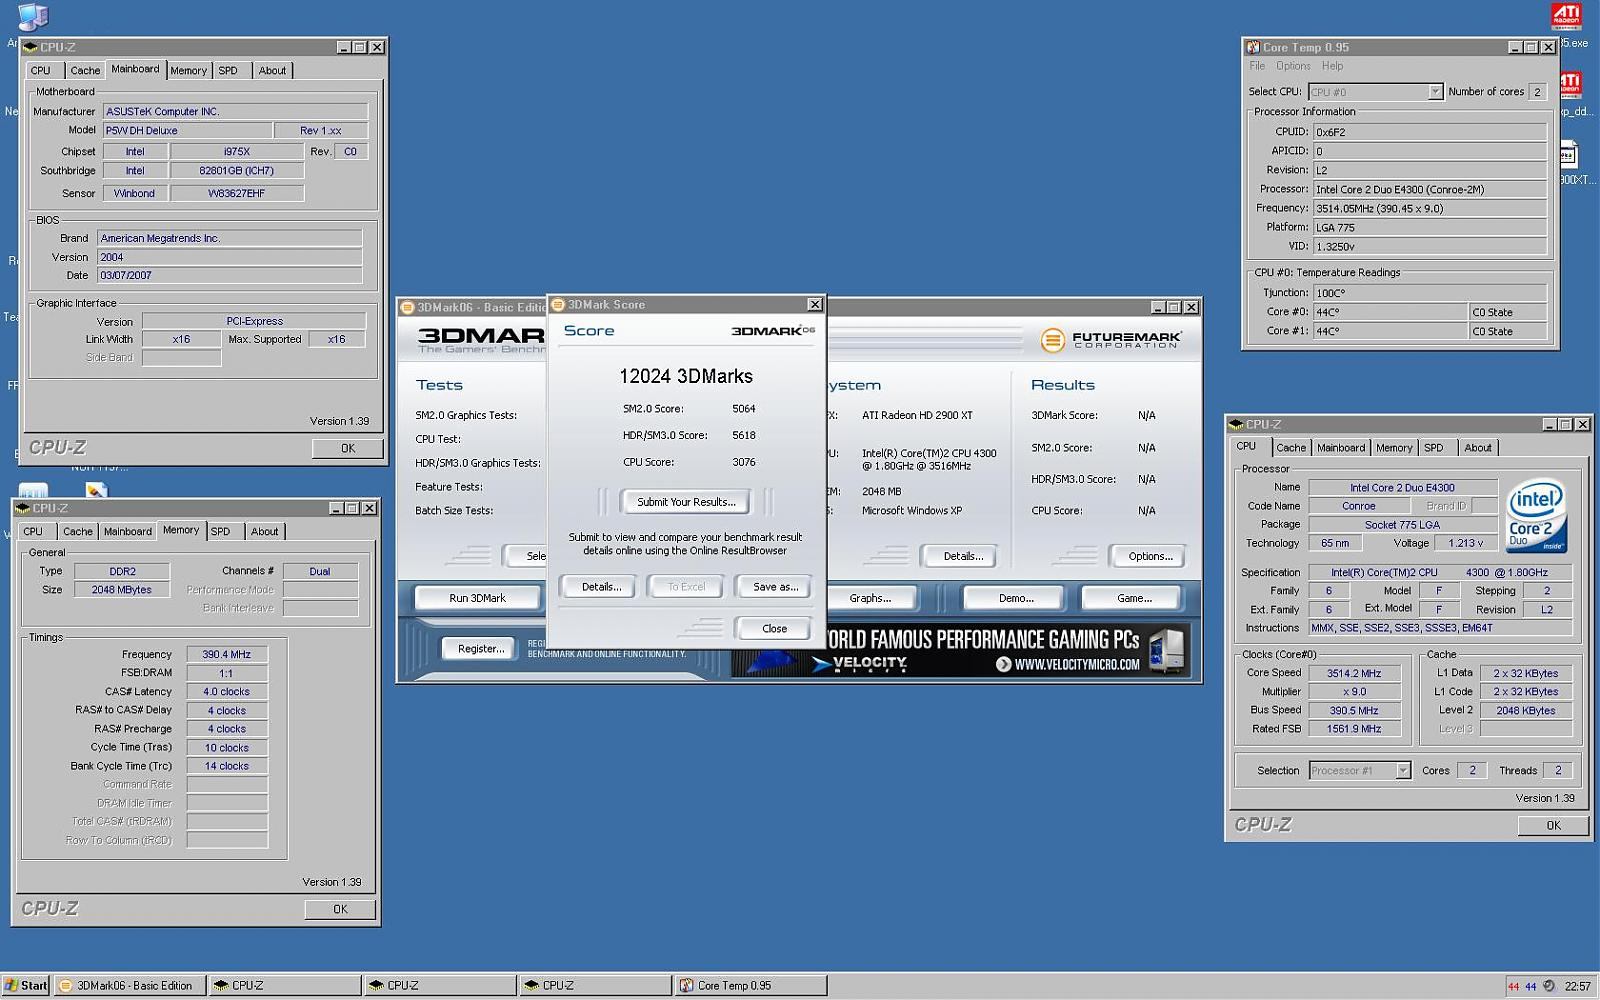This screenshot has width=1600, height=1000.
Task: Open Options button under Results
Action: pyautogui.click(x=1150, y=556)
